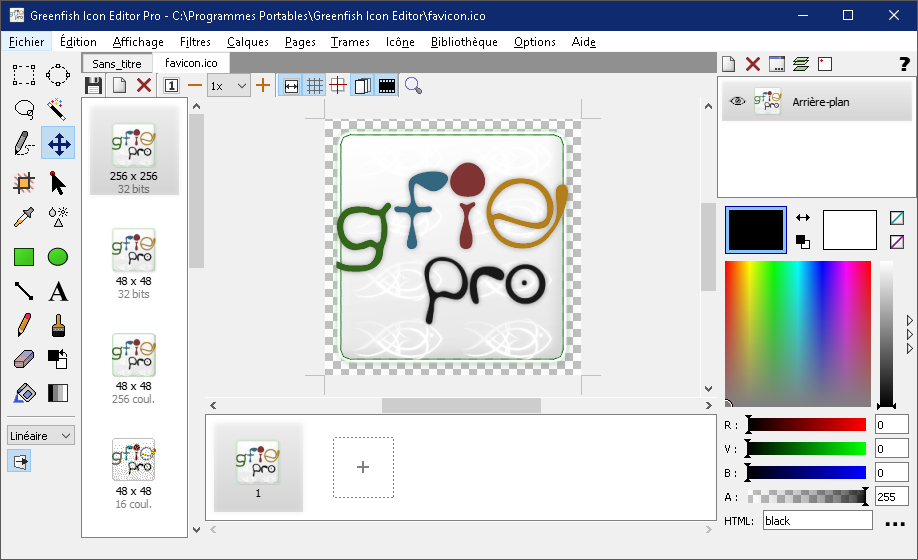Toggle the center crosshair guides
918x560 pixels.
pos(338,86)
